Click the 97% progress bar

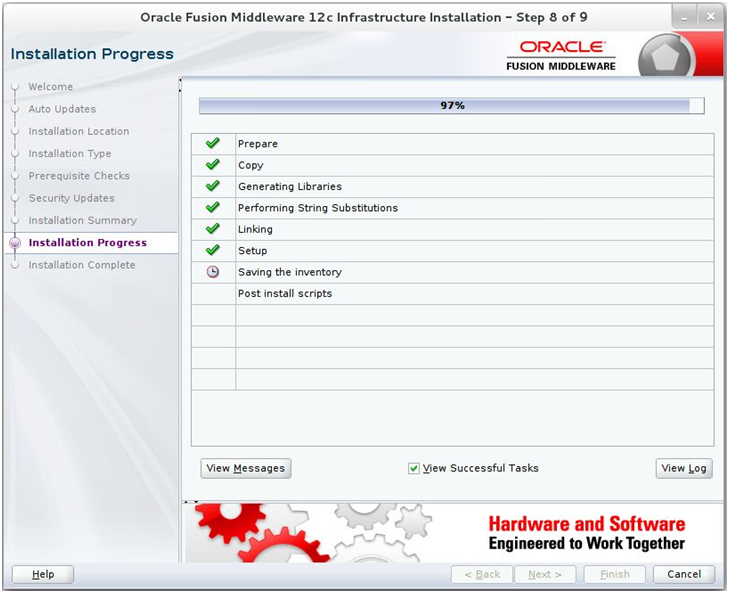(451, 106)
